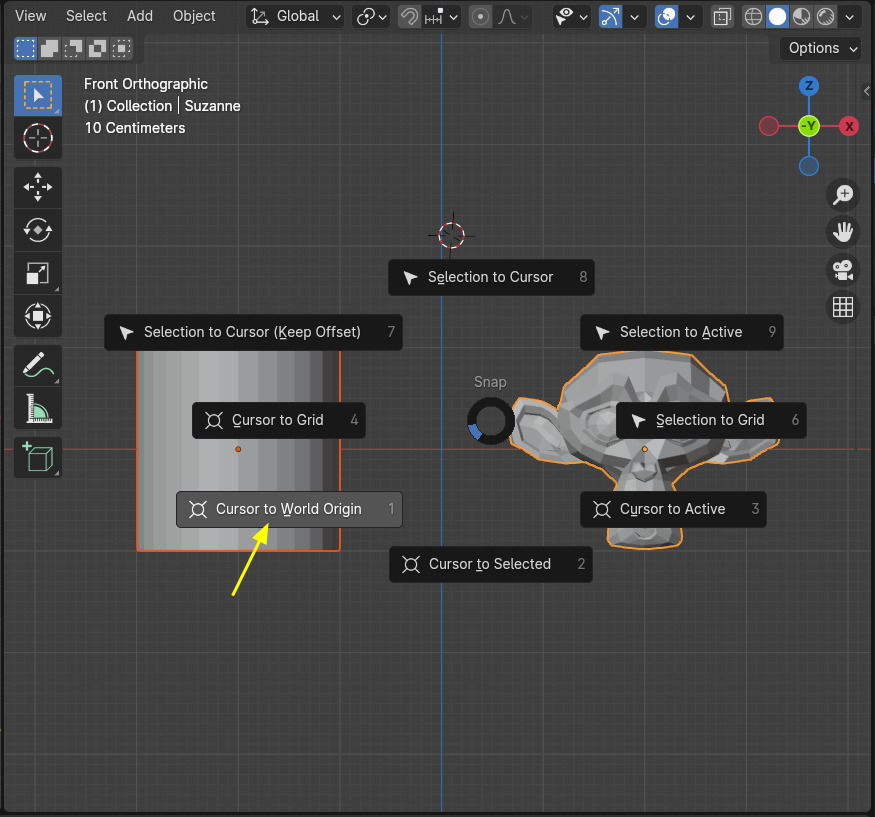Image resolution: width=875 pixels, height=817 pixels.
Task: Click negative Z axis gizmo circle
Action: [809, 166]
